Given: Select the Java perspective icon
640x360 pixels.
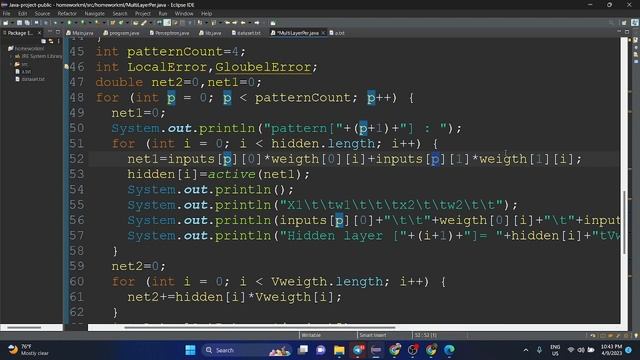Looking at the screenshot, I should (x=635, y=23).
